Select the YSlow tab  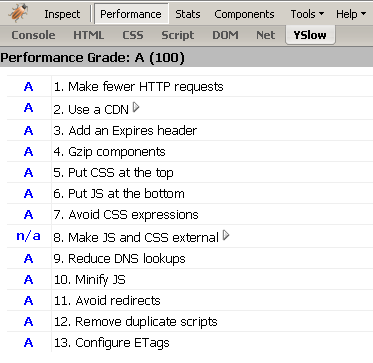click(310, 35)
